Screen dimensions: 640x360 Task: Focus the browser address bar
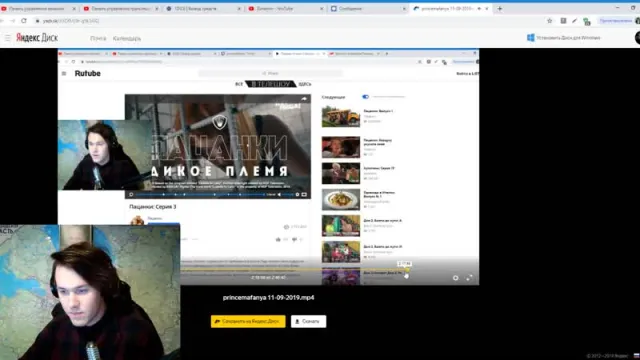[x=286, y=21]
